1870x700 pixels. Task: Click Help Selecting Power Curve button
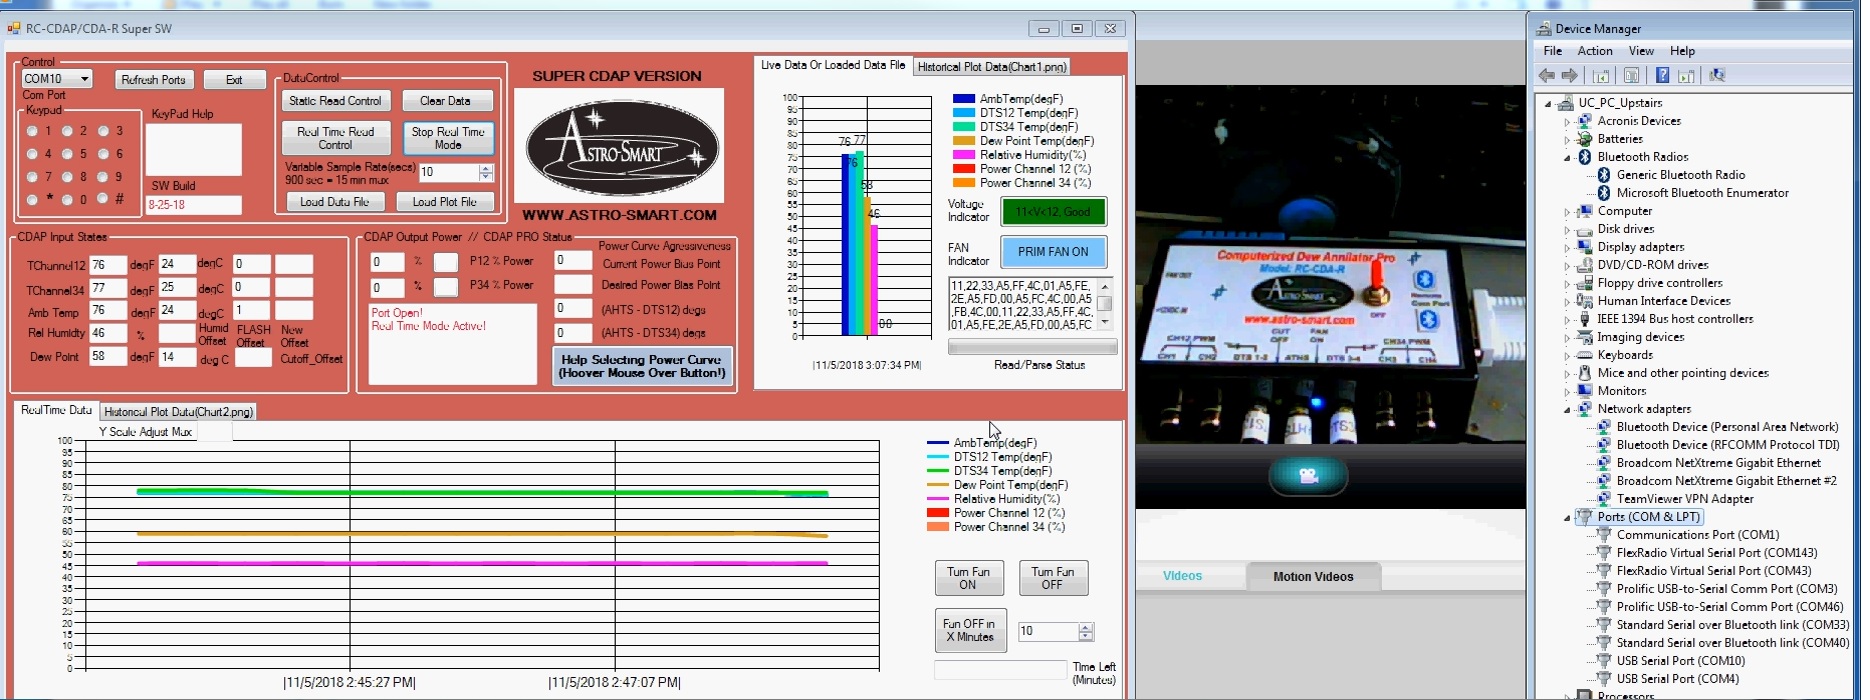[x=643, y=366]
